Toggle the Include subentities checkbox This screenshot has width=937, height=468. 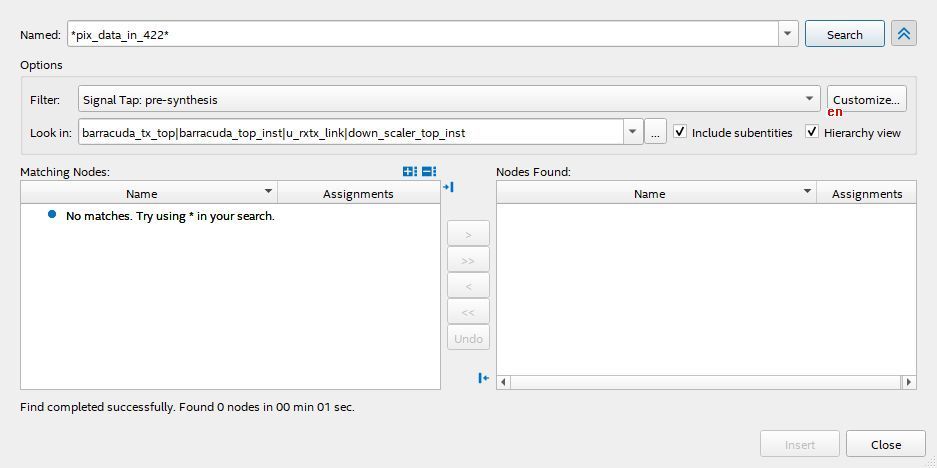click(680, 132)
